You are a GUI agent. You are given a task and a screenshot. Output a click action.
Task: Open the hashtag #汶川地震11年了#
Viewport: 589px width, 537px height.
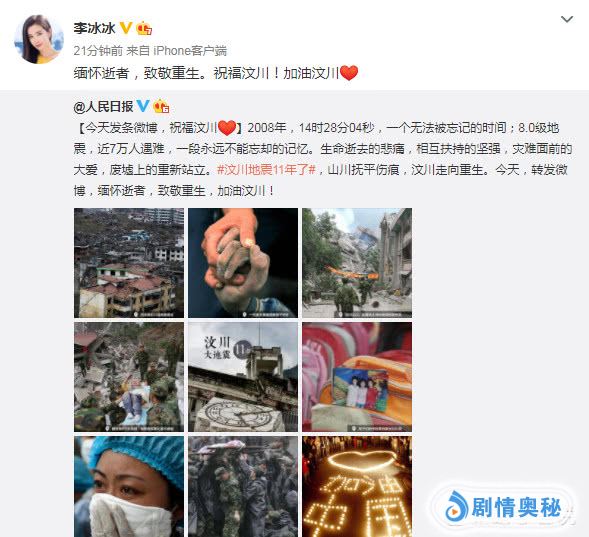[266, 170]
